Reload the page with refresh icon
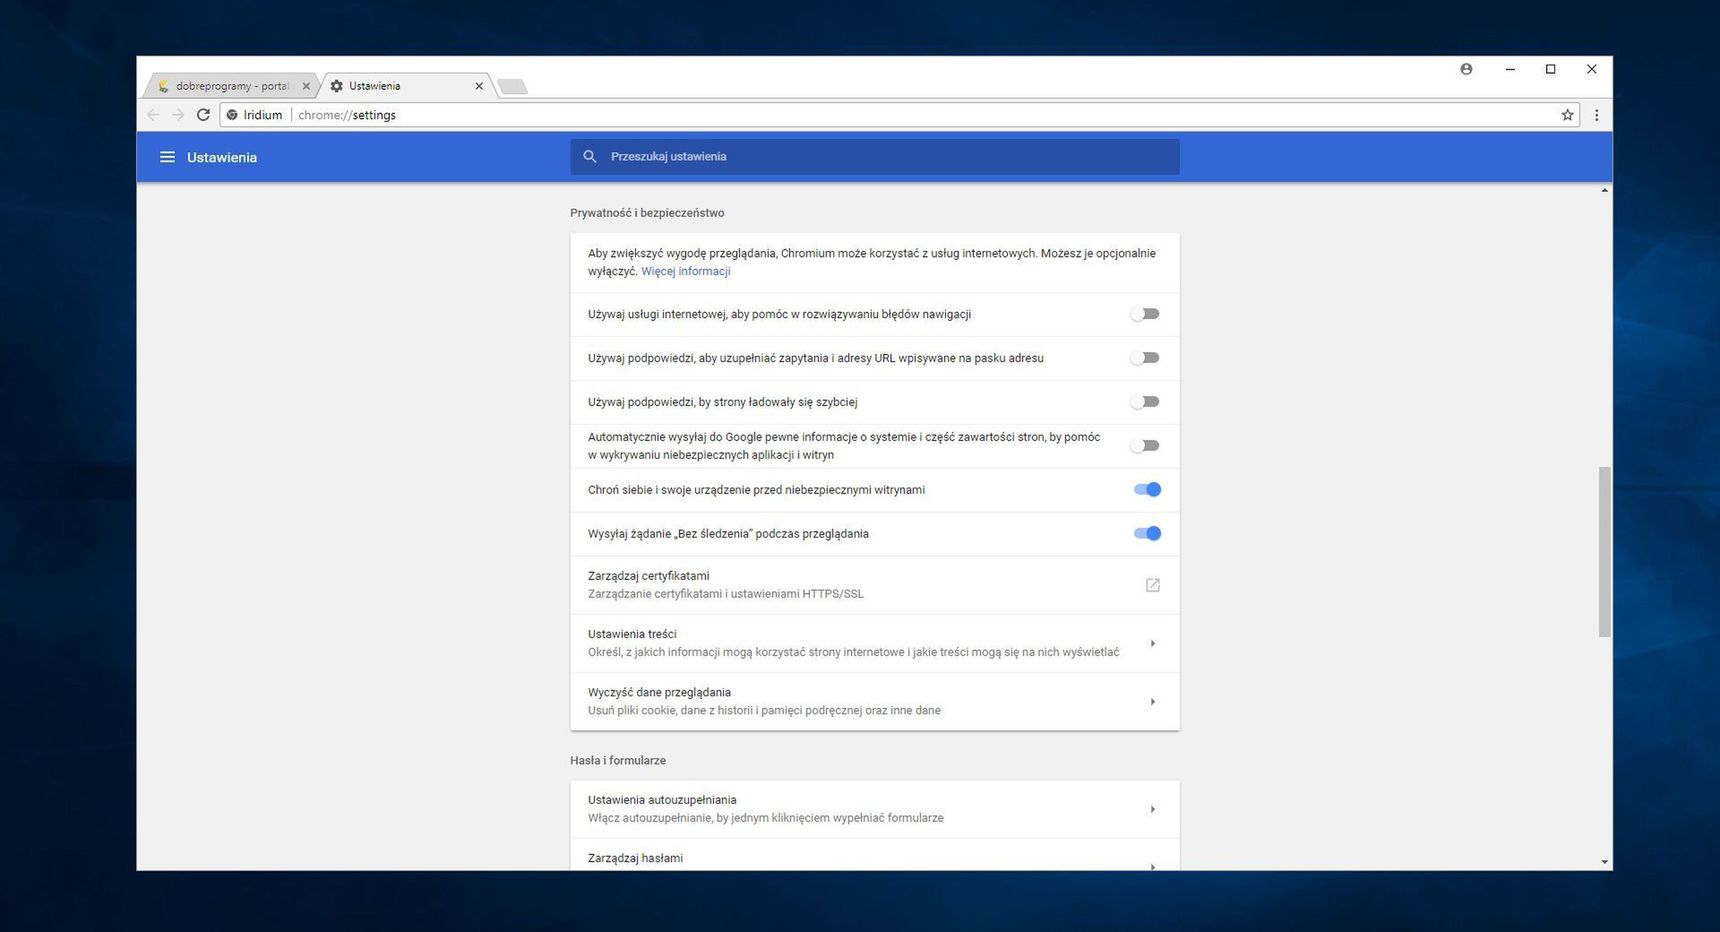The width and height of the screenshot is (1720, 932). 203,115
